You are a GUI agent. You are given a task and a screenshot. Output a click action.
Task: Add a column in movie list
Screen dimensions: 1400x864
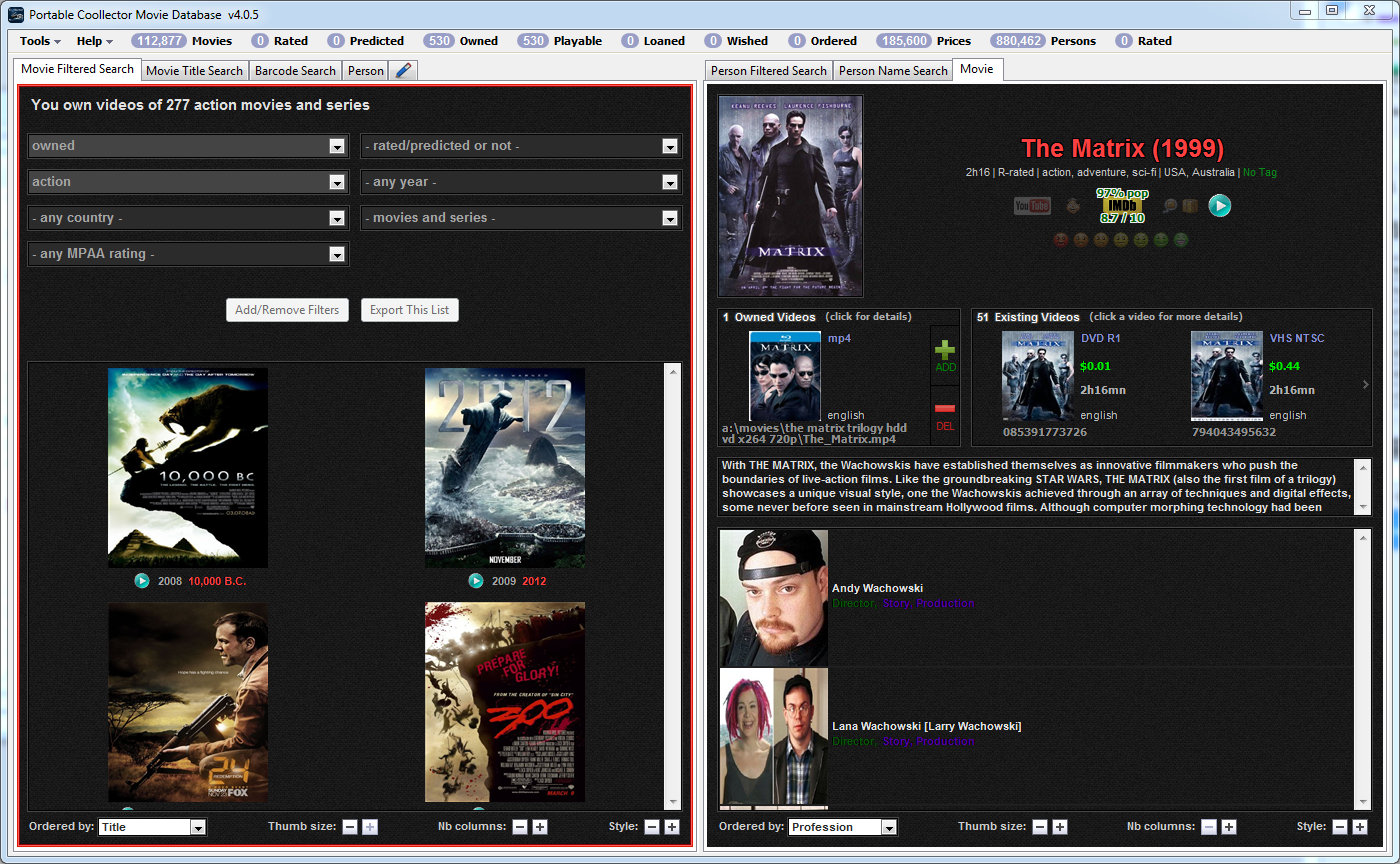(x=540, y=827)
